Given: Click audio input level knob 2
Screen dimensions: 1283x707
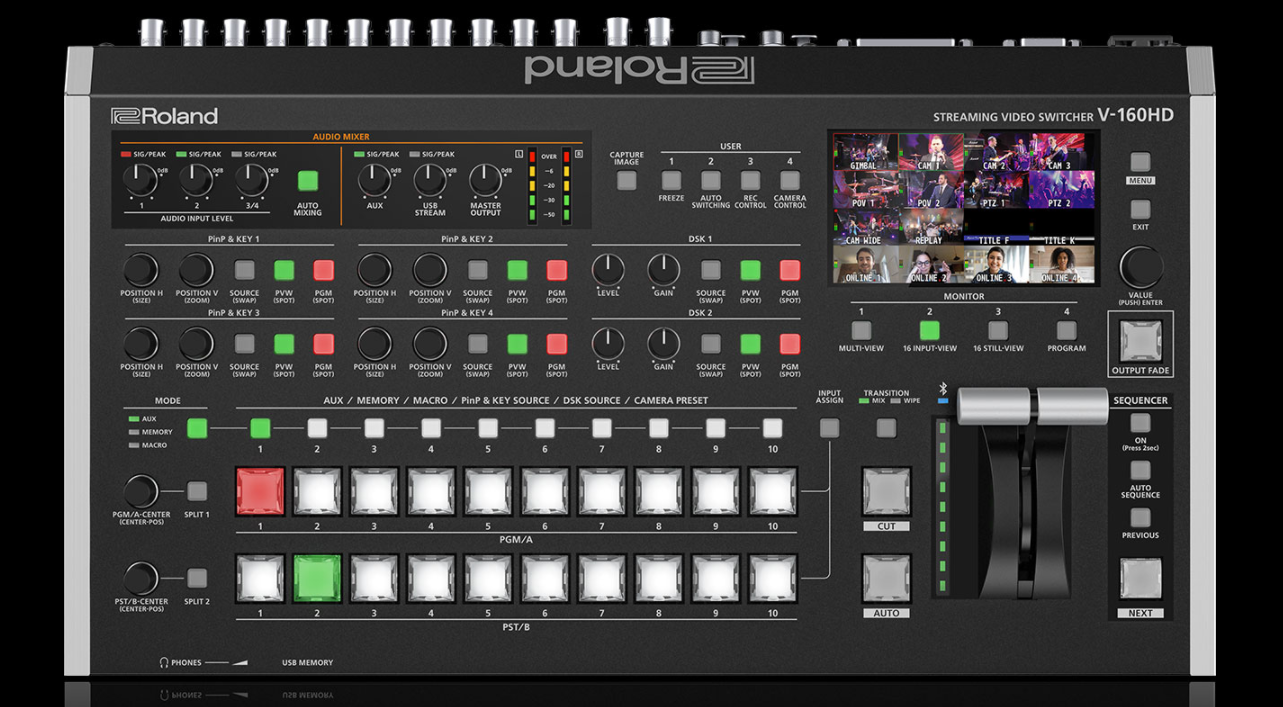Looking at the screenshot, I should 196,180.
